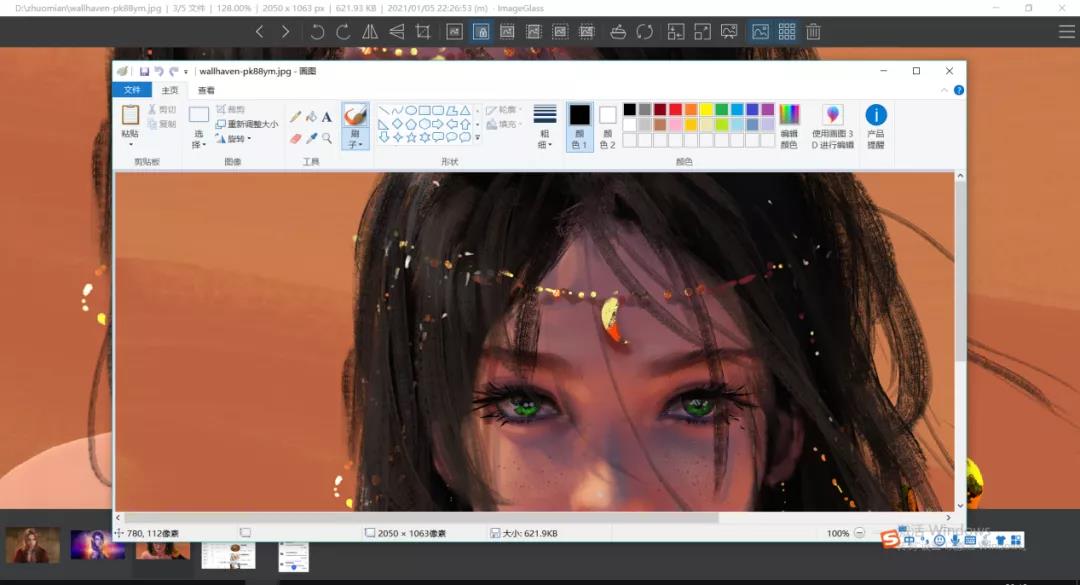
Task: Expand Paint quick access toolbar customize arrow
Action: [x=185, y=72]
